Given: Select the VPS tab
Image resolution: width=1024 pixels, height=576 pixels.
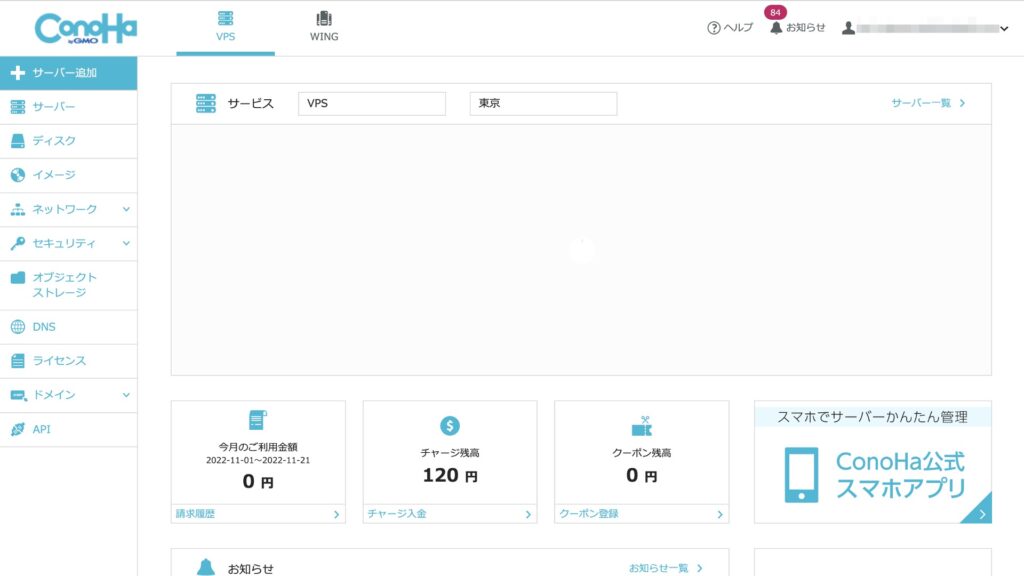Looking at the screenshot, I should tap(225, 27).
